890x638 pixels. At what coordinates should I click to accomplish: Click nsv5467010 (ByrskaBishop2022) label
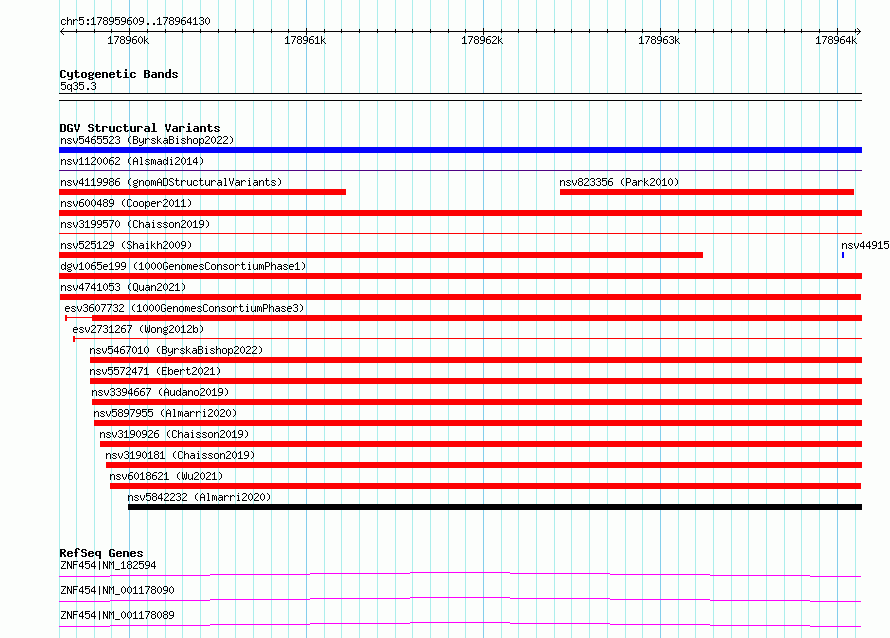tap(176, 350)
